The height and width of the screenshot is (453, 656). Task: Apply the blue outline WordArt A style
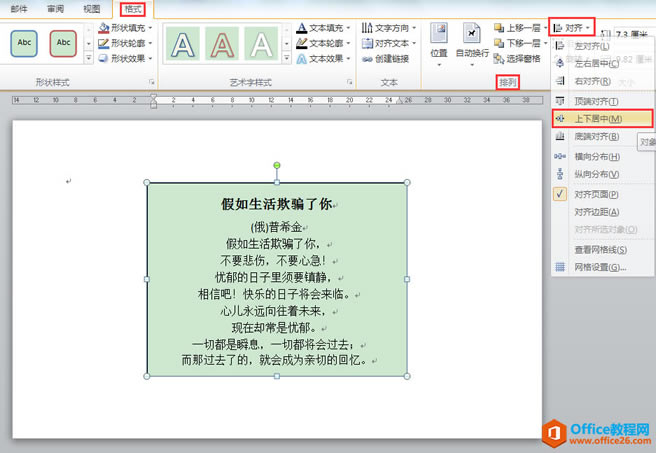tap(183, 44)
